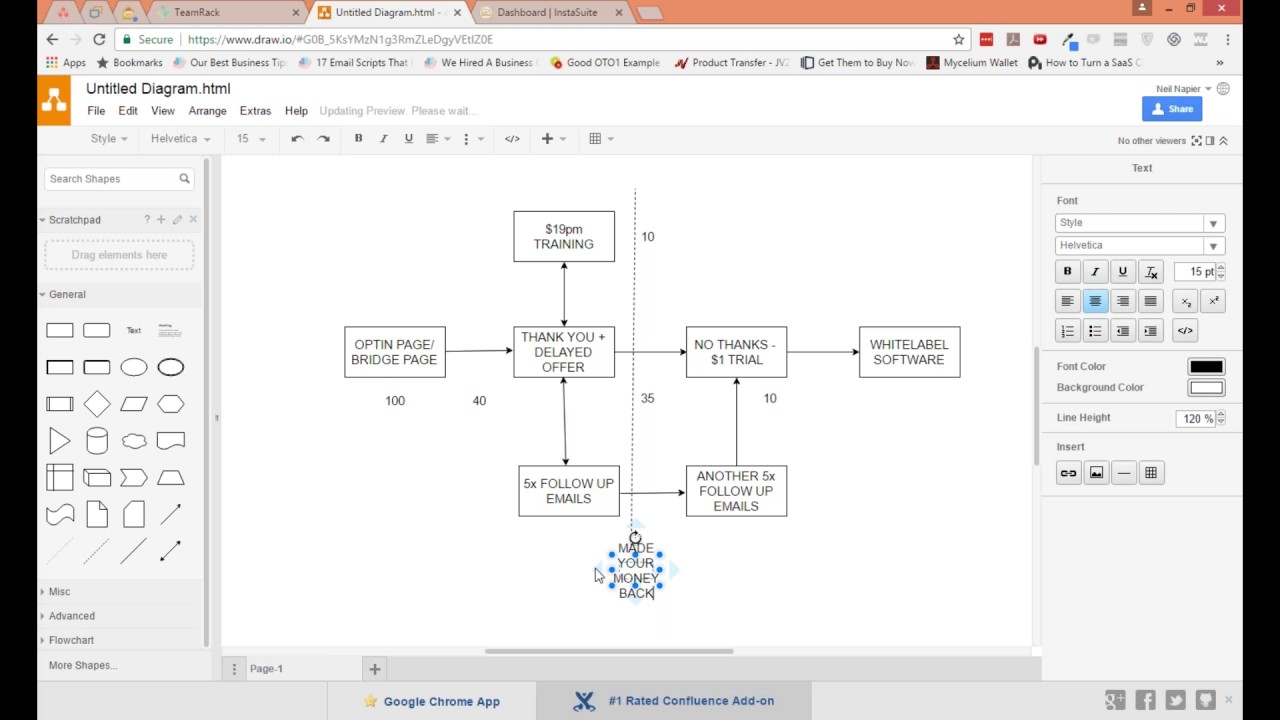Select the bidirectional arrow connector shape
The image size is (1280, 720).
click(171, 551)
